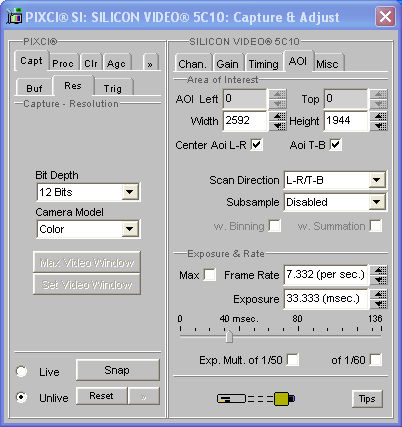
Task: Show more PIXCI tabs with » arrow
Action: pos(150,63)
